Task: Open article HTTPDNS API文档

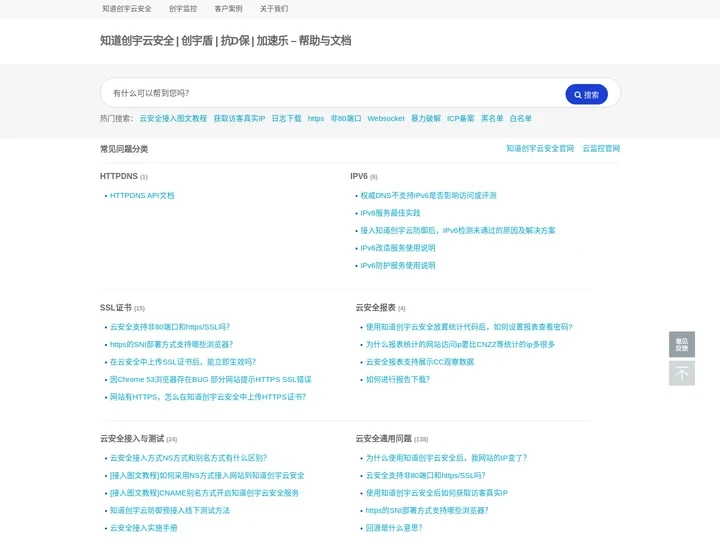Action: coord(142,196)
